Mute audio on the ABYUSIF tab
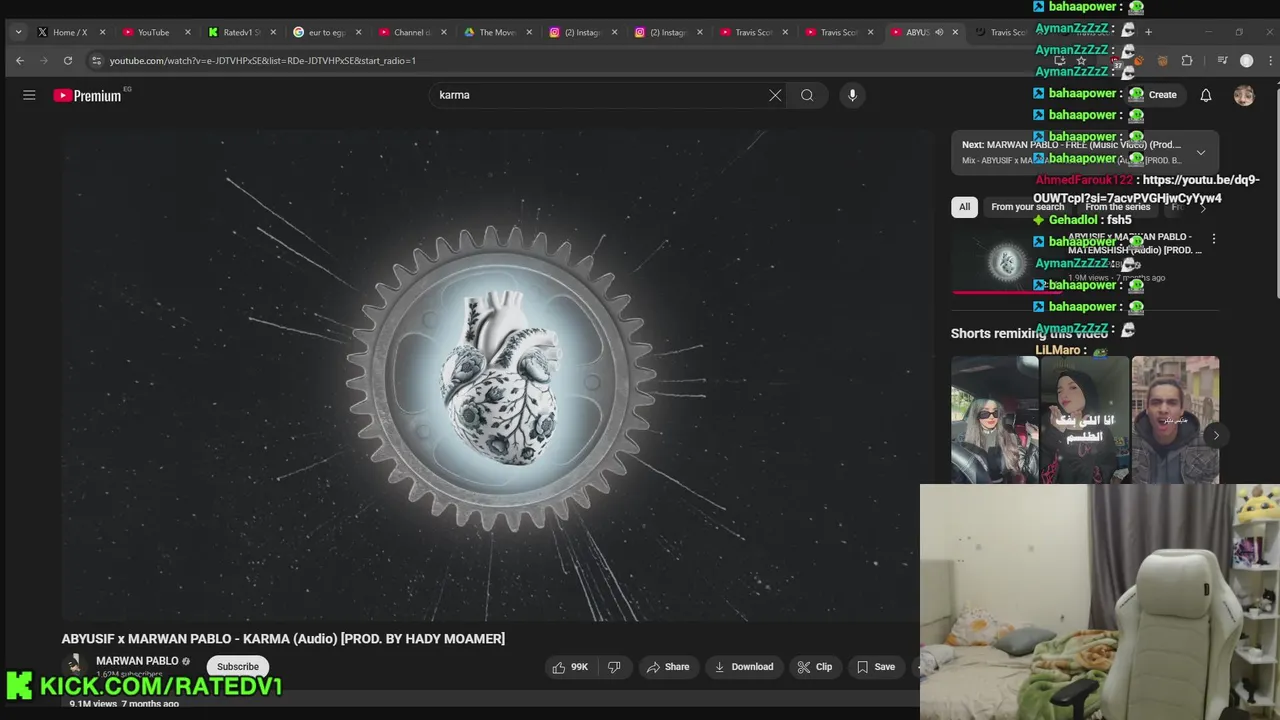 938,32
